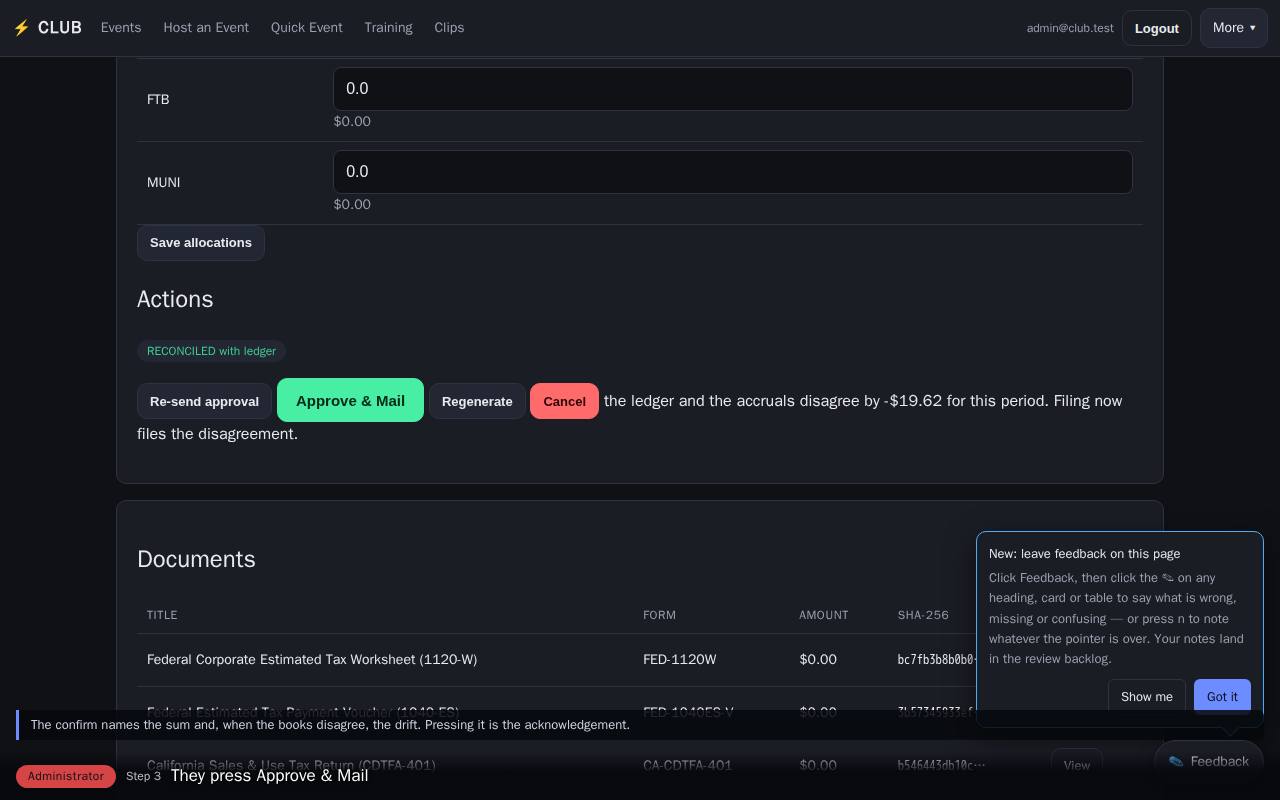Screen dimensions: 1280x800
Task: Click the FORM column header
Action: [x=659, y=615]
